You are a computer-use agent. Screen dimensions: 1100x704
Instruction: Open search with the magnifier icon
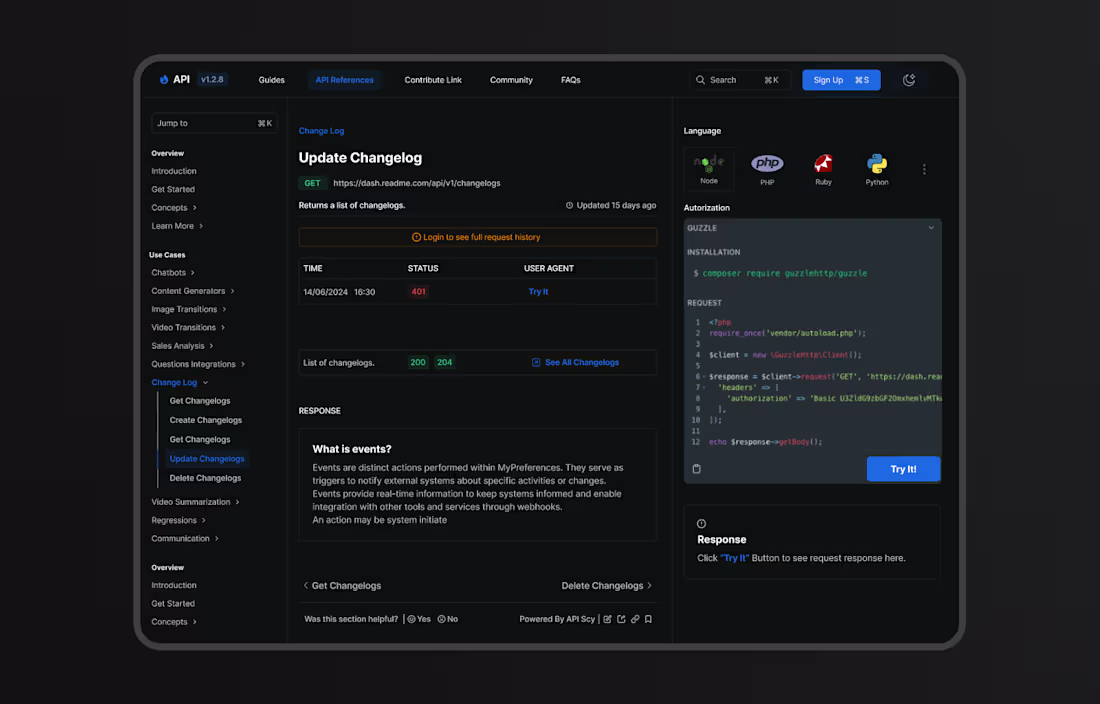pyautogui.click(x=701, y=79)
